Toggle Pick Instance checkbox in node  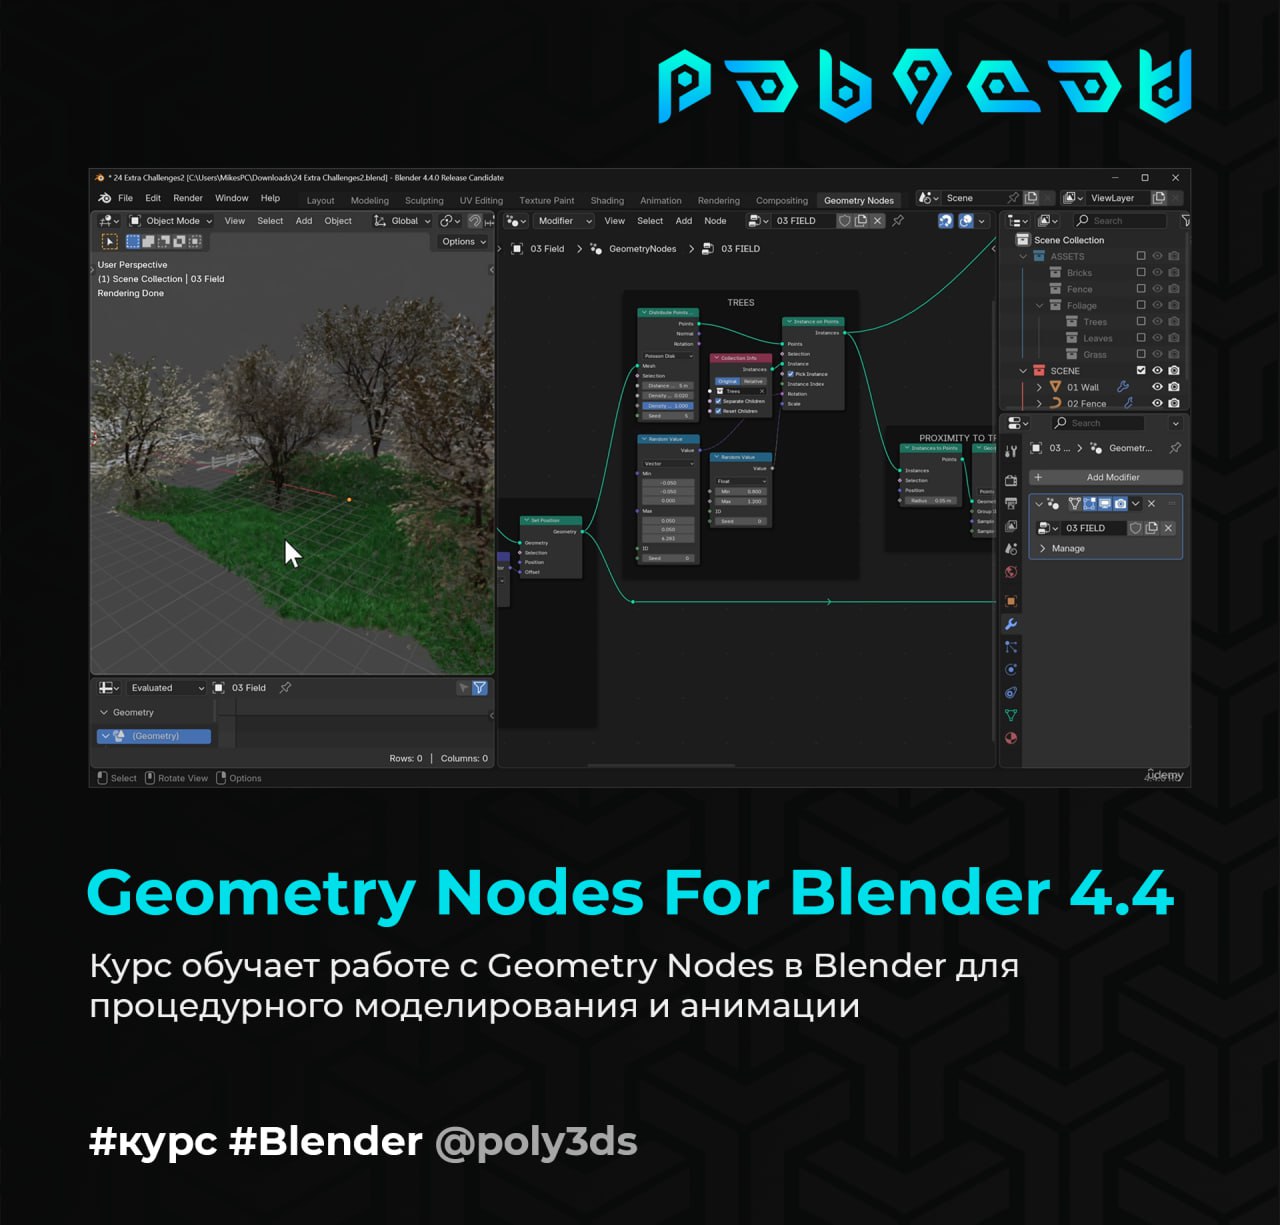(x=790, y=374)
